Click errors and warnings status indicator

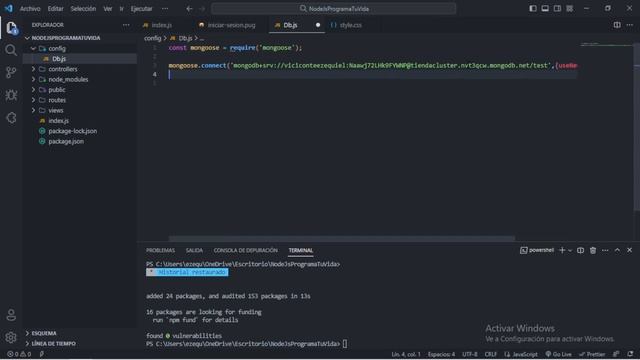point(19,354)
